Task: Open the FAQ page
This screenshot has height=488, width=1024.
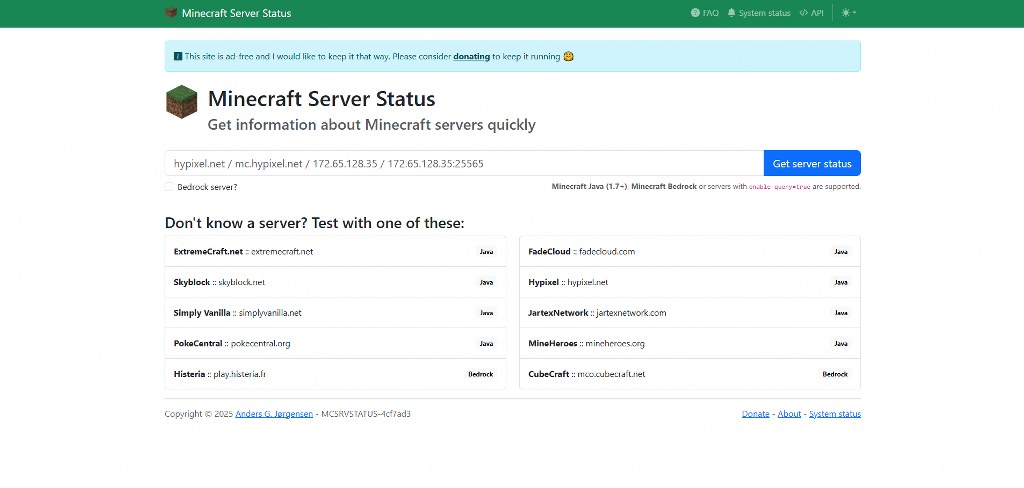Action: [704, 13]
